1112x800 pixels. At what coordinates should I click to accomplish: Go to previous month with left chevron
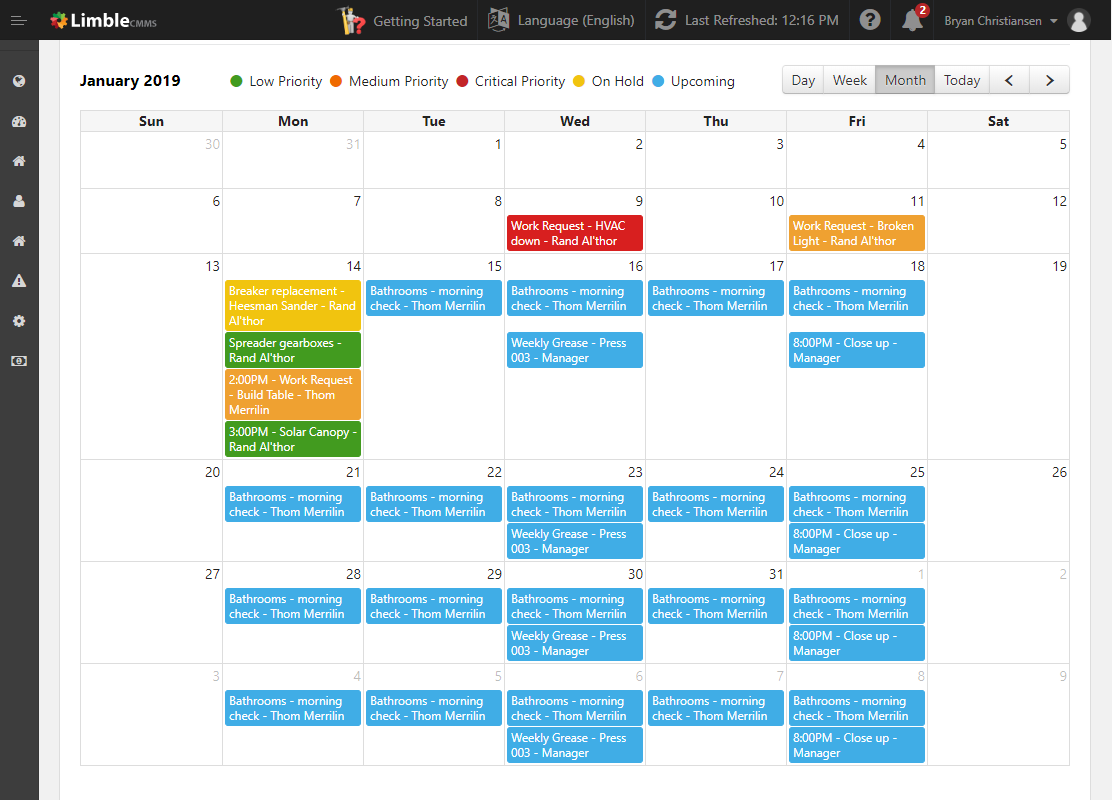click(x=1010, y=80)
